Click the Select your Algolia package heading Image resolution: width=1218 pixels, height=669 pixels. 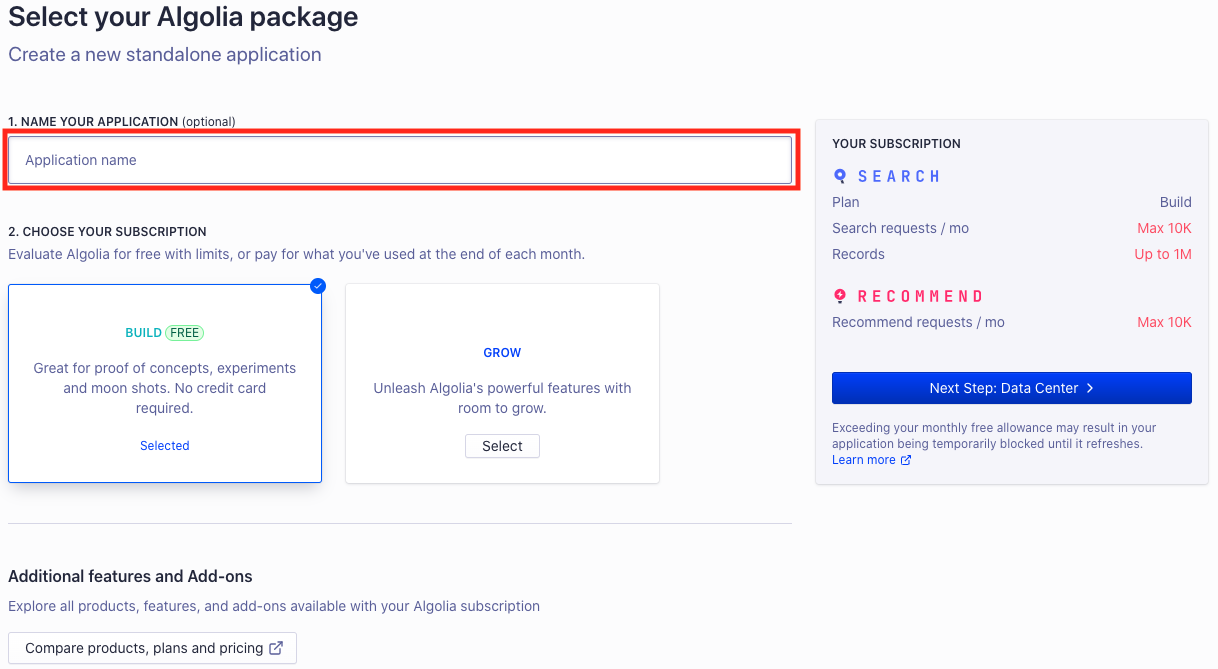tap(183, 16)
